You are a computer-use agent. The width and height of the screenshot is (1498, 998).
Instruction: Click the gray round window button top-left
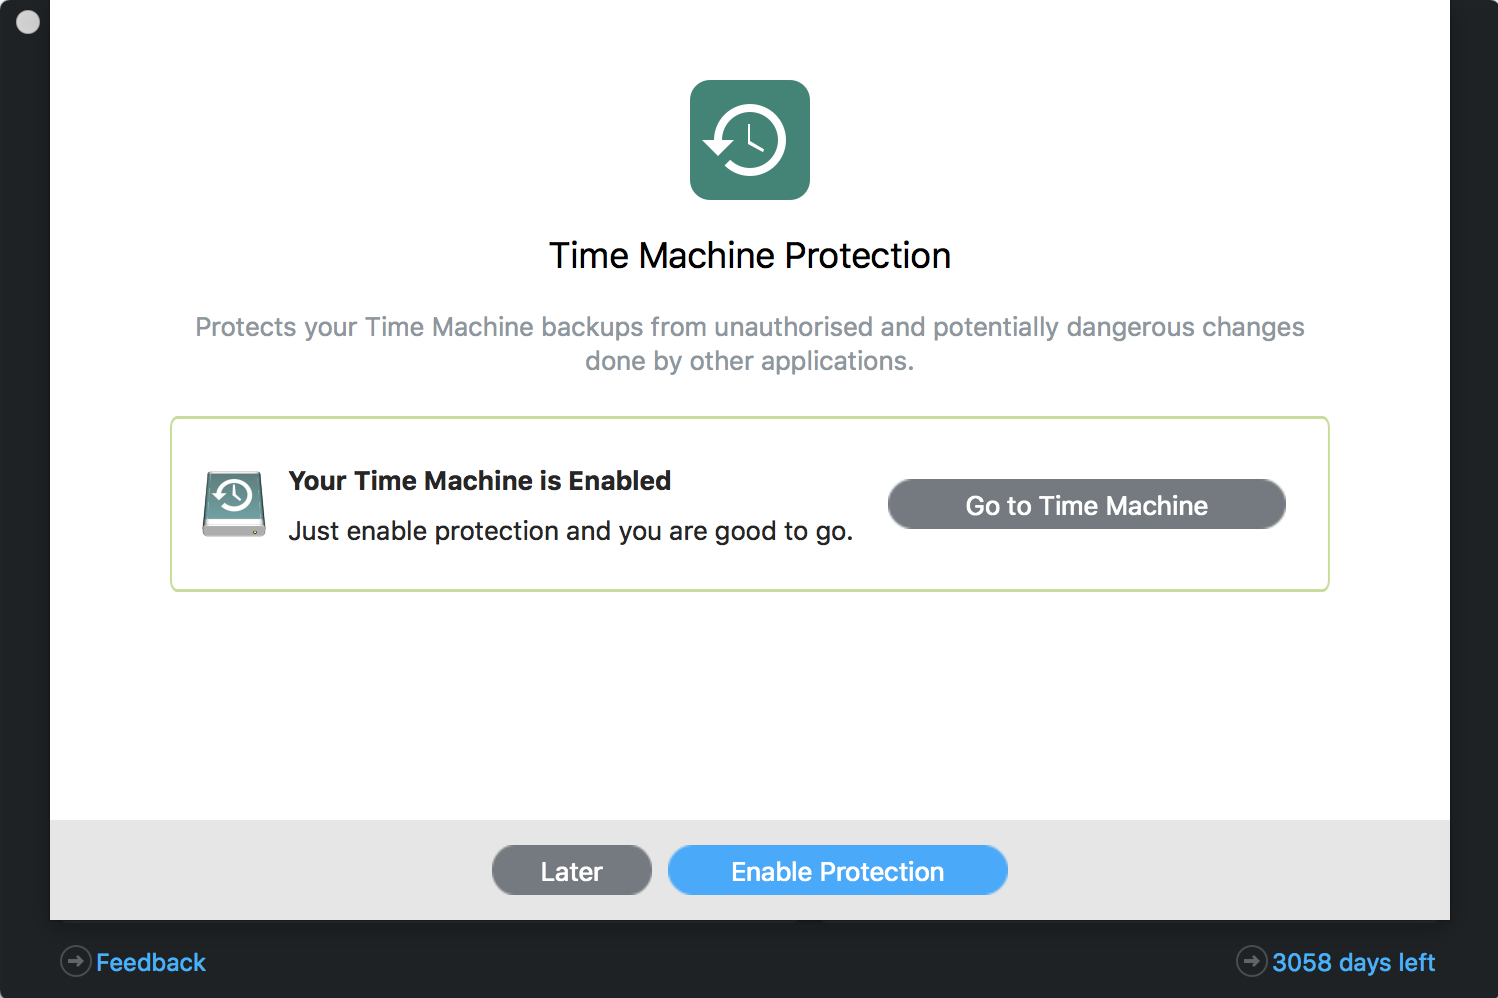coord(28,22)
